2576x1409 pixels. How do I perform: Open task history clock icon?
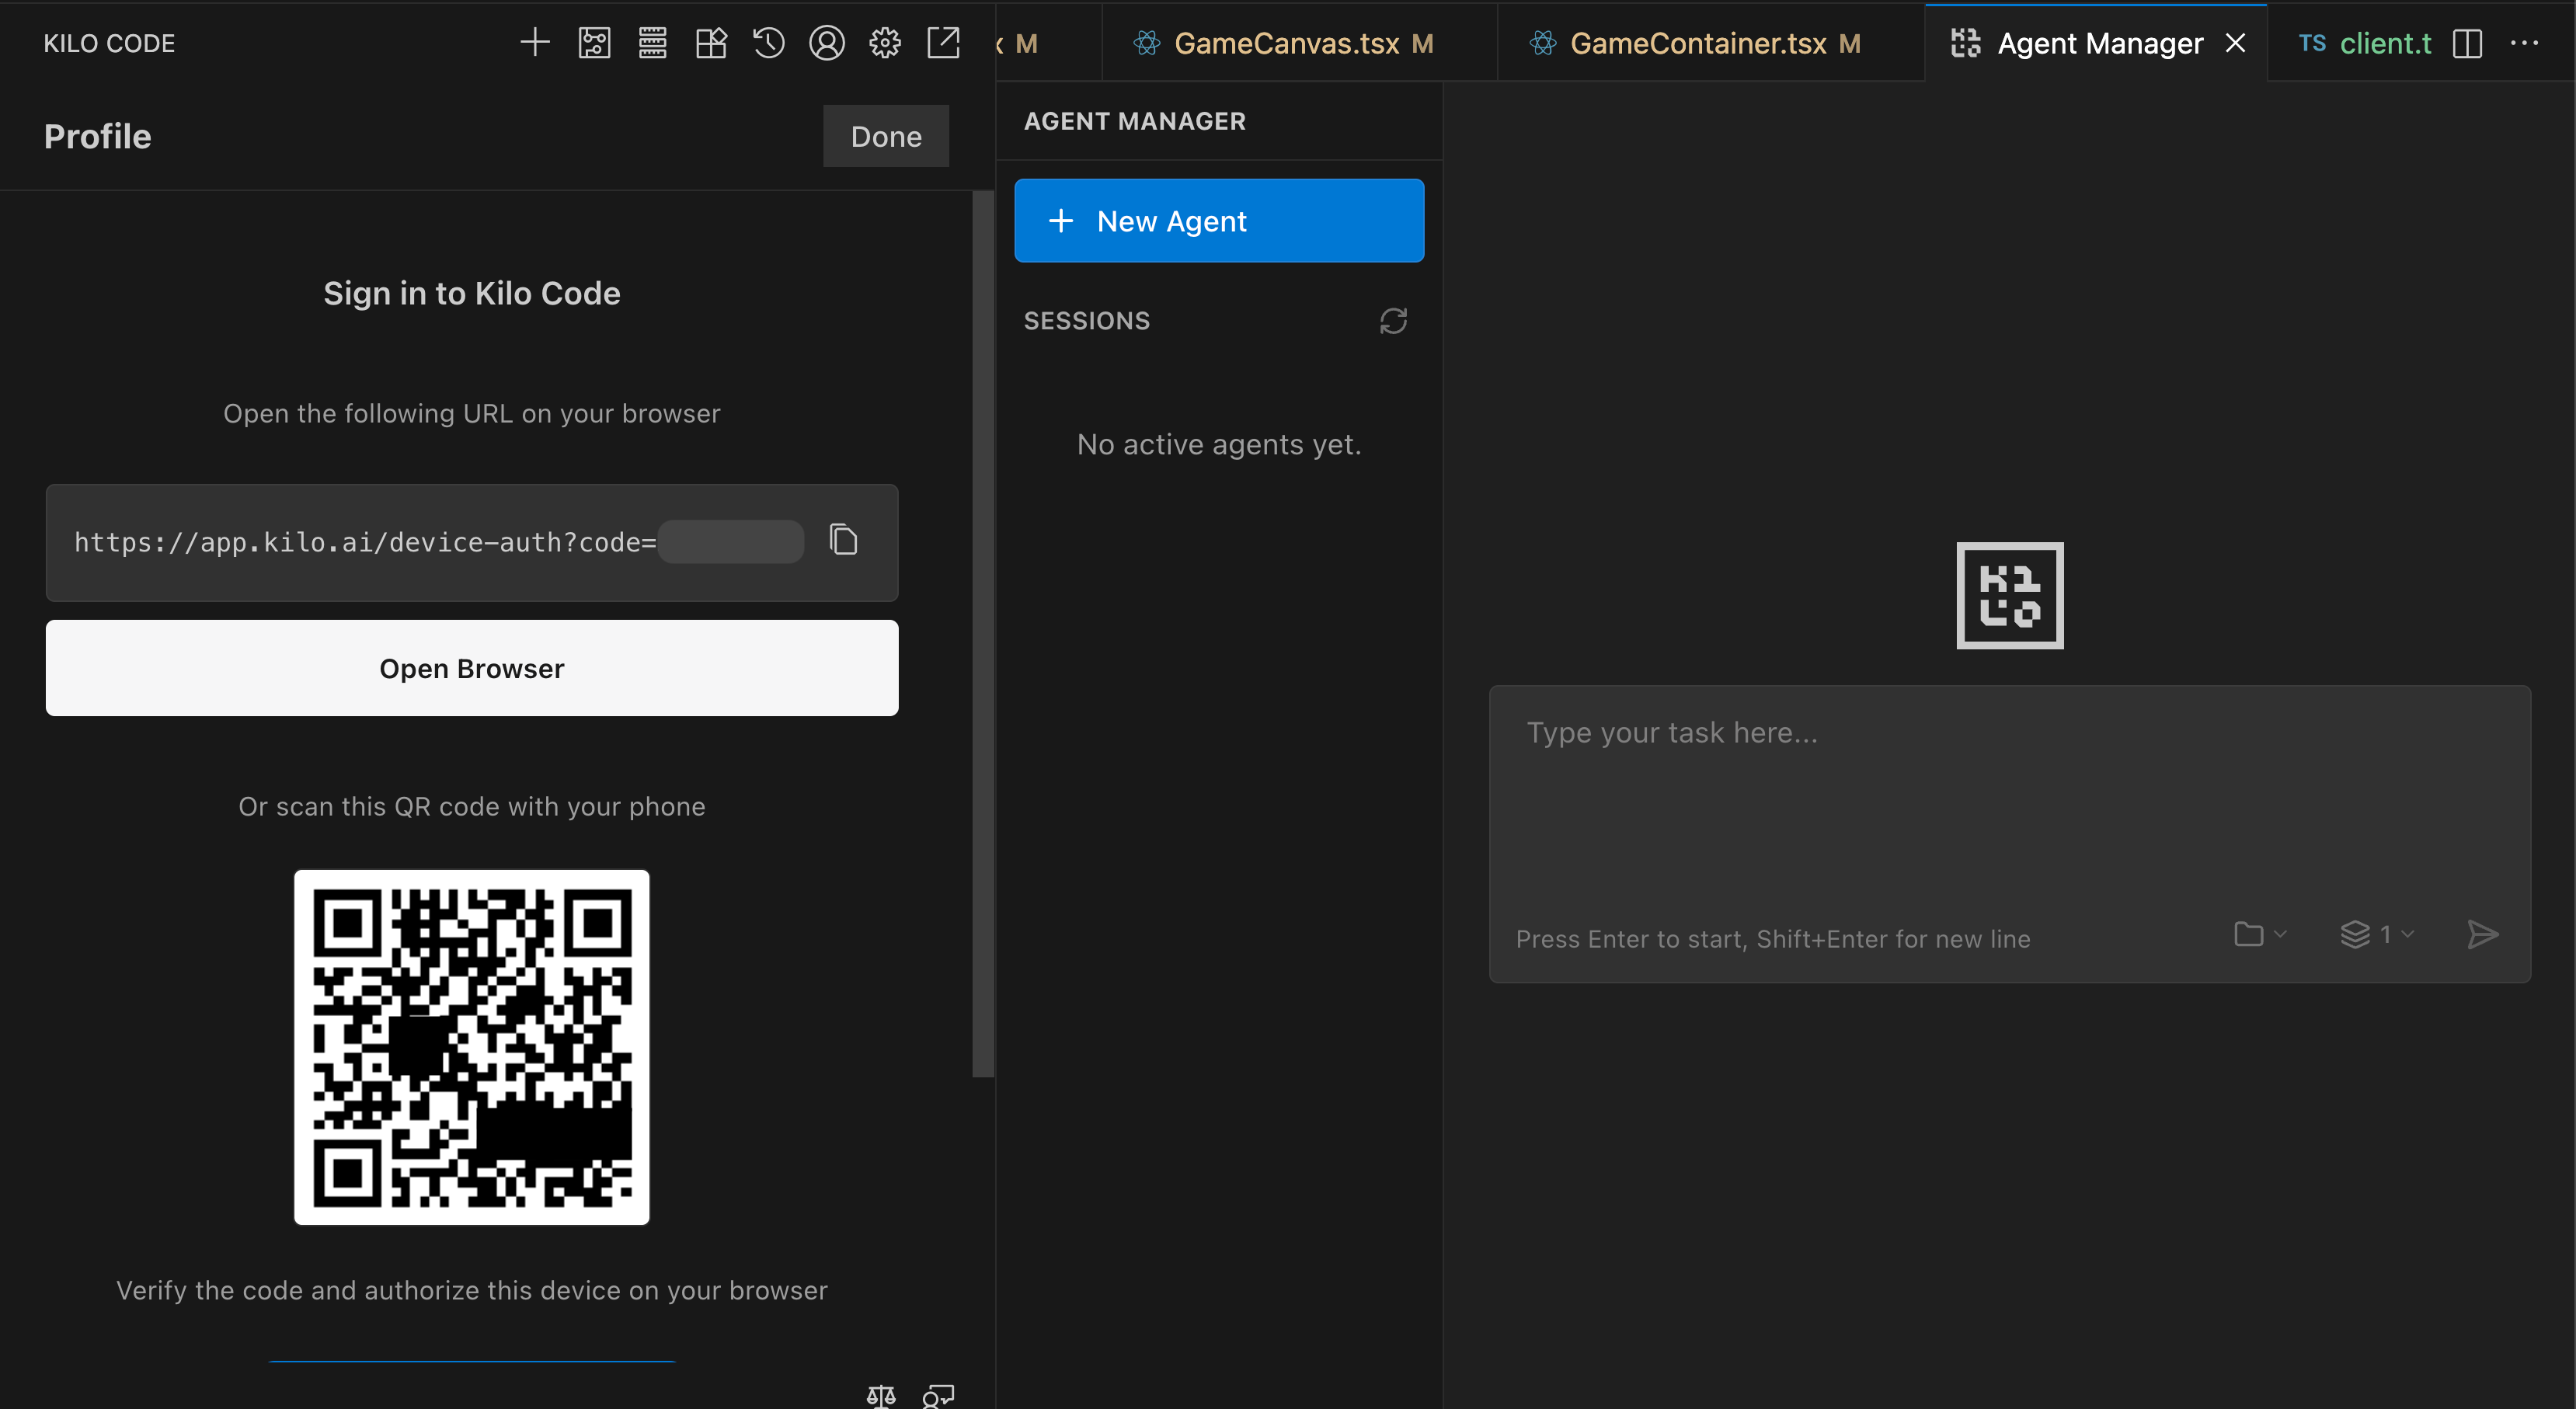point(768,43)
